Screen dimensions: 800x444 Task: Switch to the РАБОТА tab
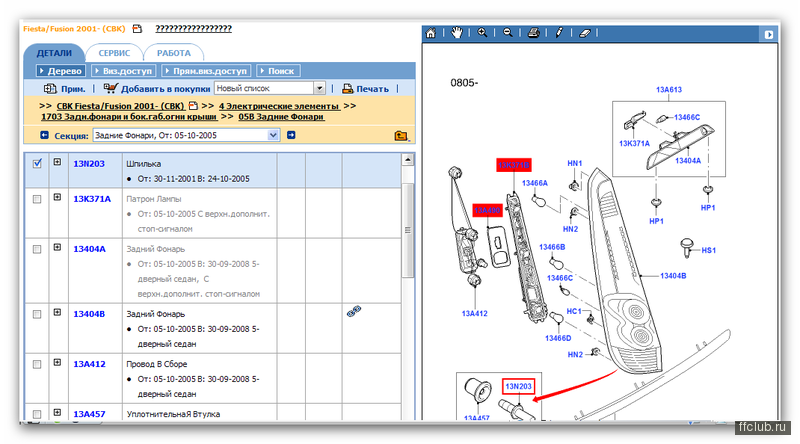(173, 53)
